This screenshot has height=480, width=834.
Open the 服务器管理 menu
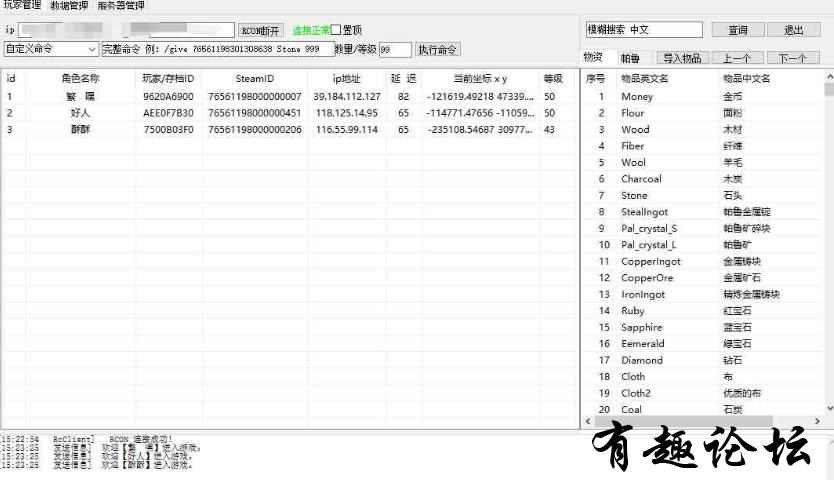coord(121,6)
